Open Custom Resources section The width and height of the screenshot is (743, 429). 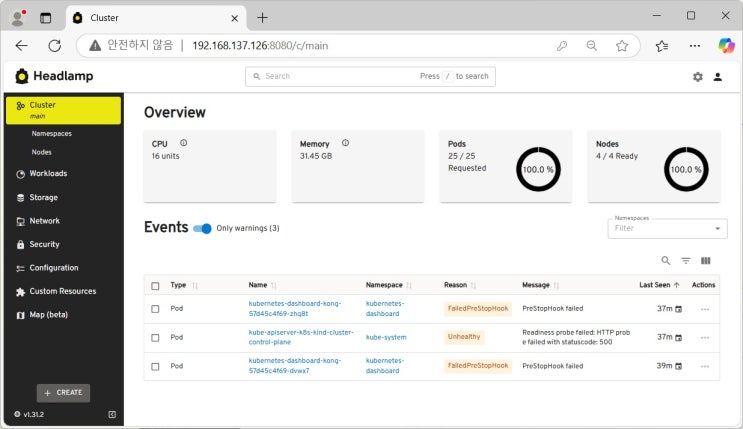pos(63,291)
